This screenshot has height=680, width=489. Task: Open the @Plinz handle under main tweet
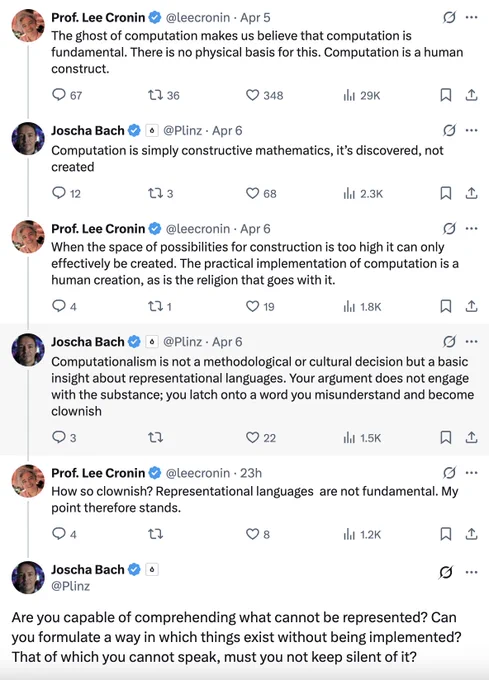coord(70,586)
